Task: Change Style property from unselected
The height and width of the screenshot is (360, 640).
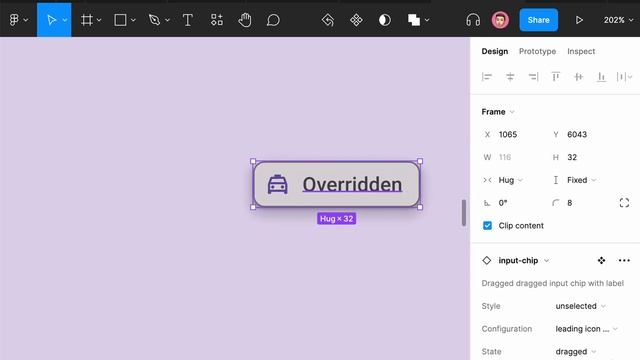Action: [580, 306]
